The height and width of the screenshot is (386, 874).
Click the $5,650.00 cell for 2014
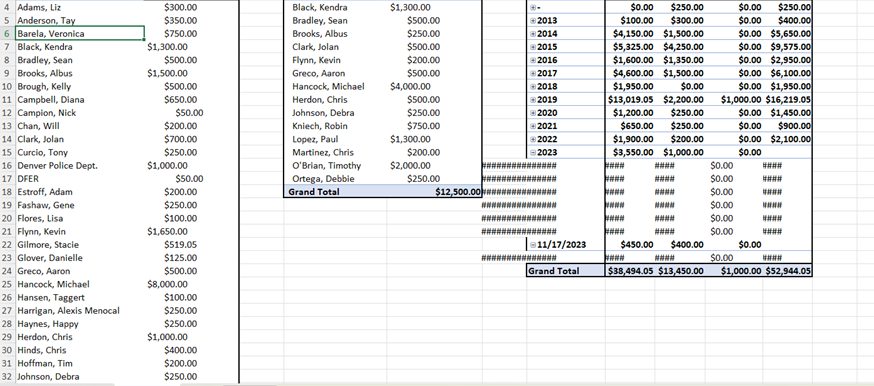click(788, 33)
